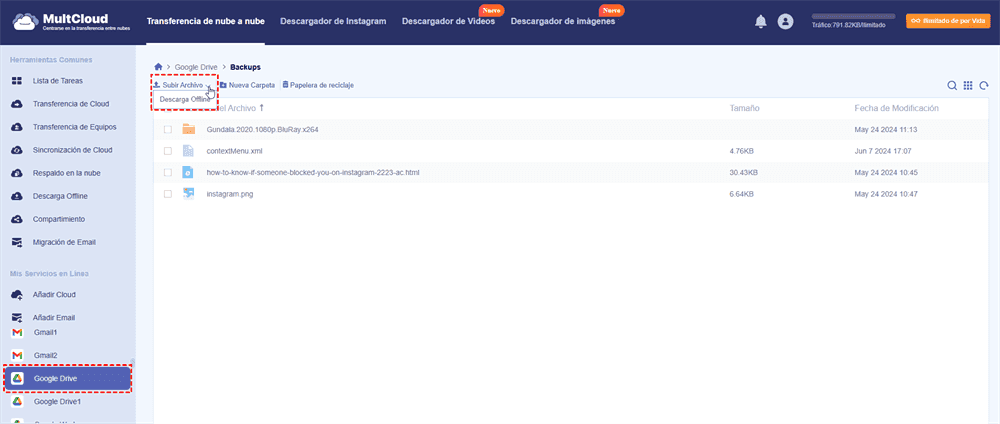Check the instagram.png checkbox

pyautogui.click(x=168, y=194)
